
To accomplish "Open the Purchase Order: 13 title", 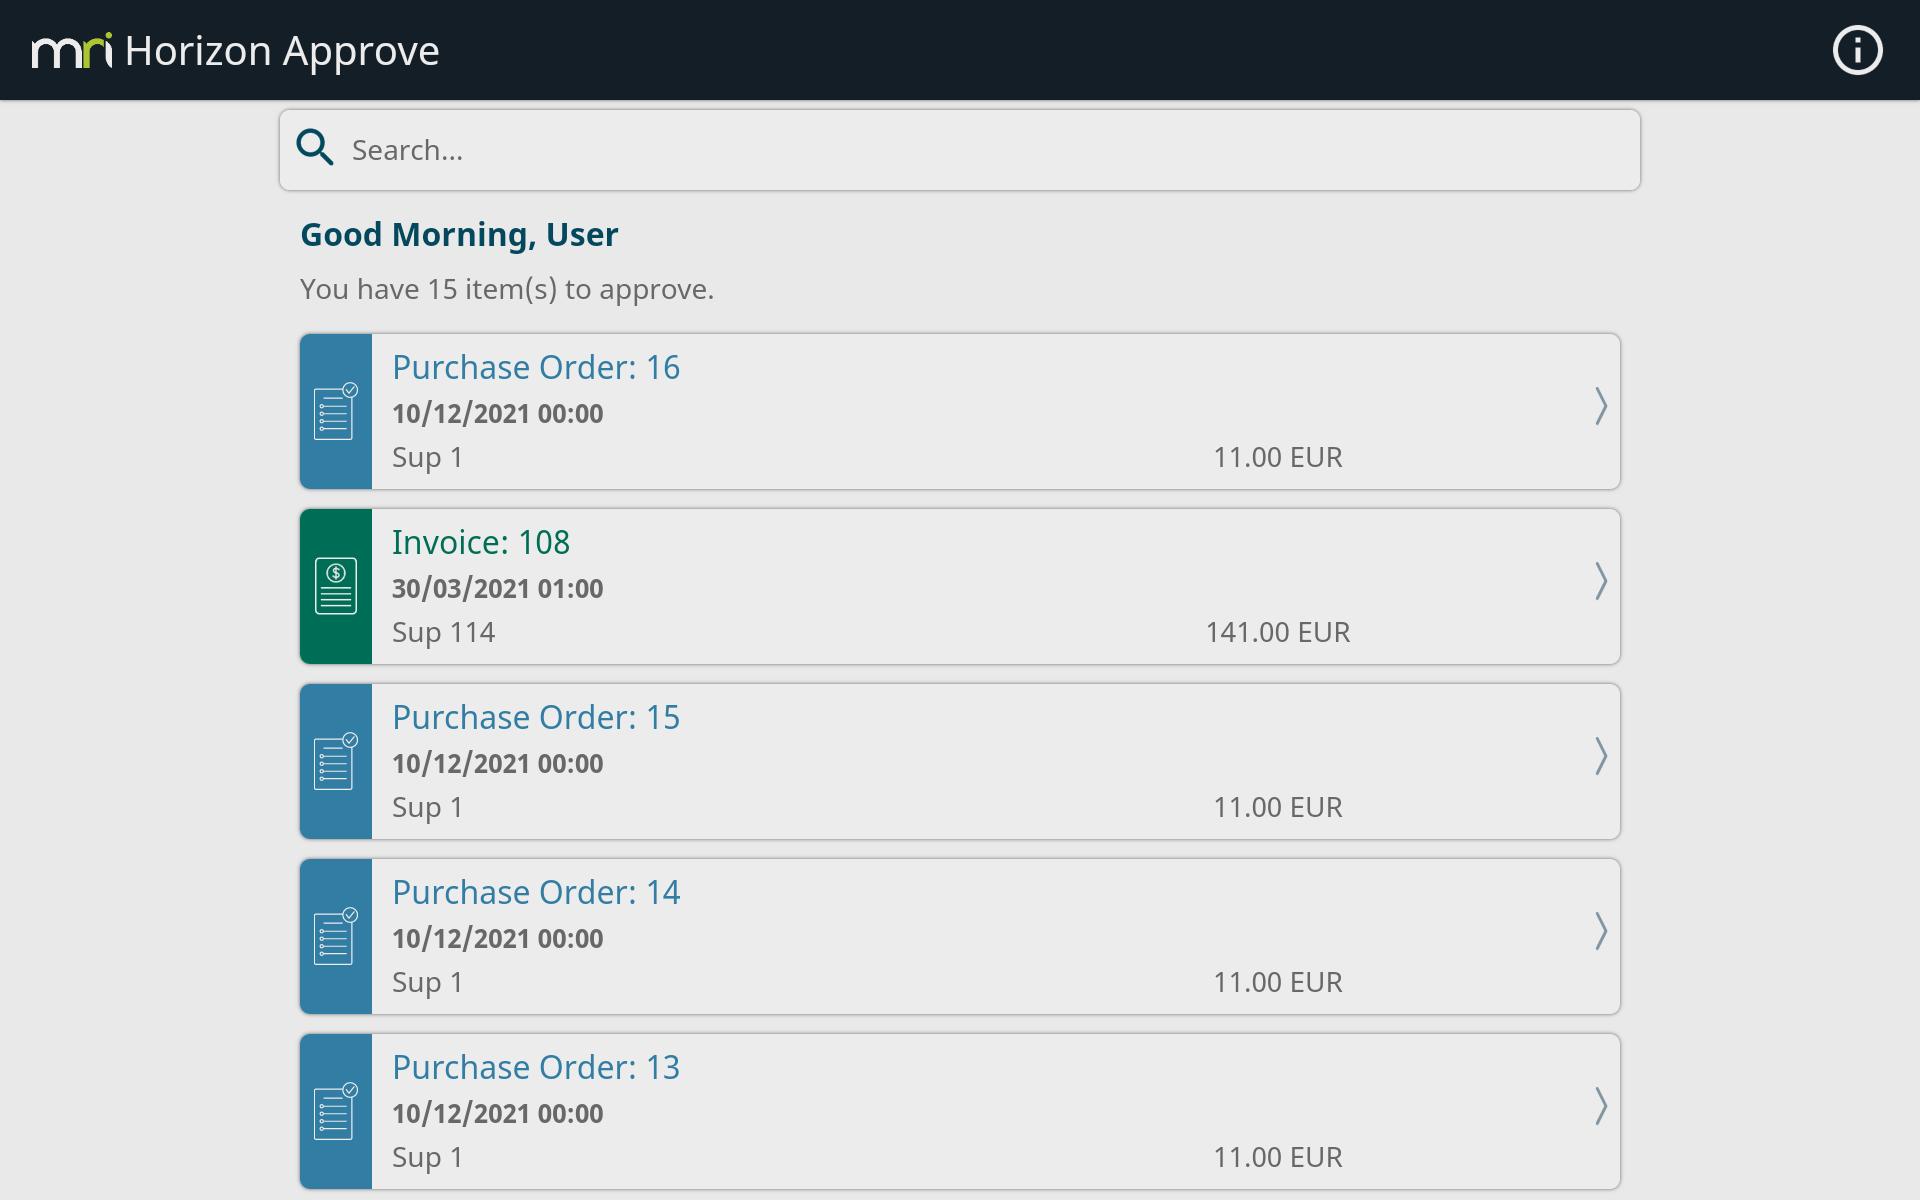I will click(x=536, y=1067).
